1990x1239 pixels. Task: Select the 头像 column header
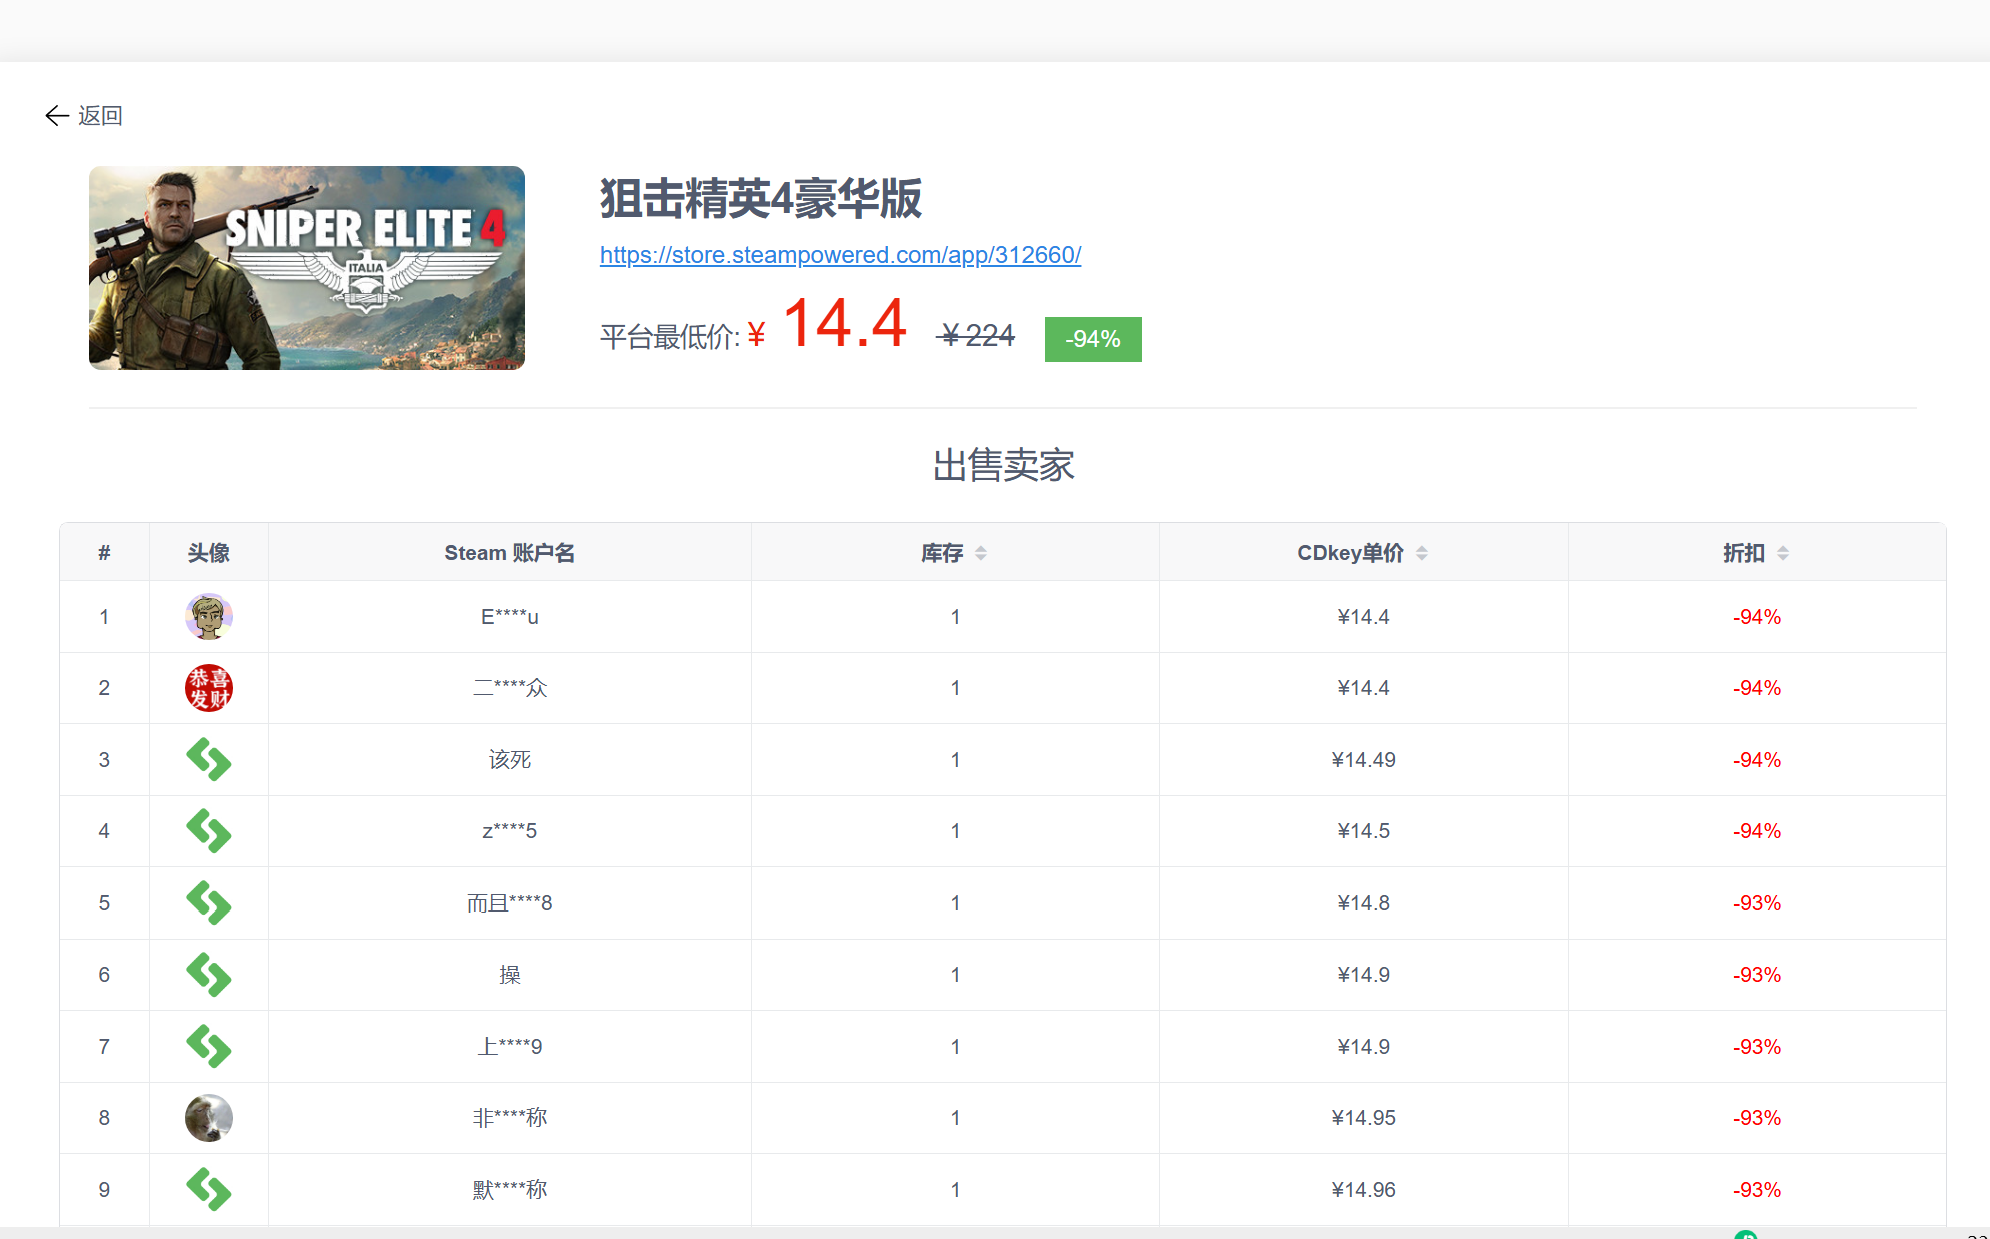[x=209, y=553]
